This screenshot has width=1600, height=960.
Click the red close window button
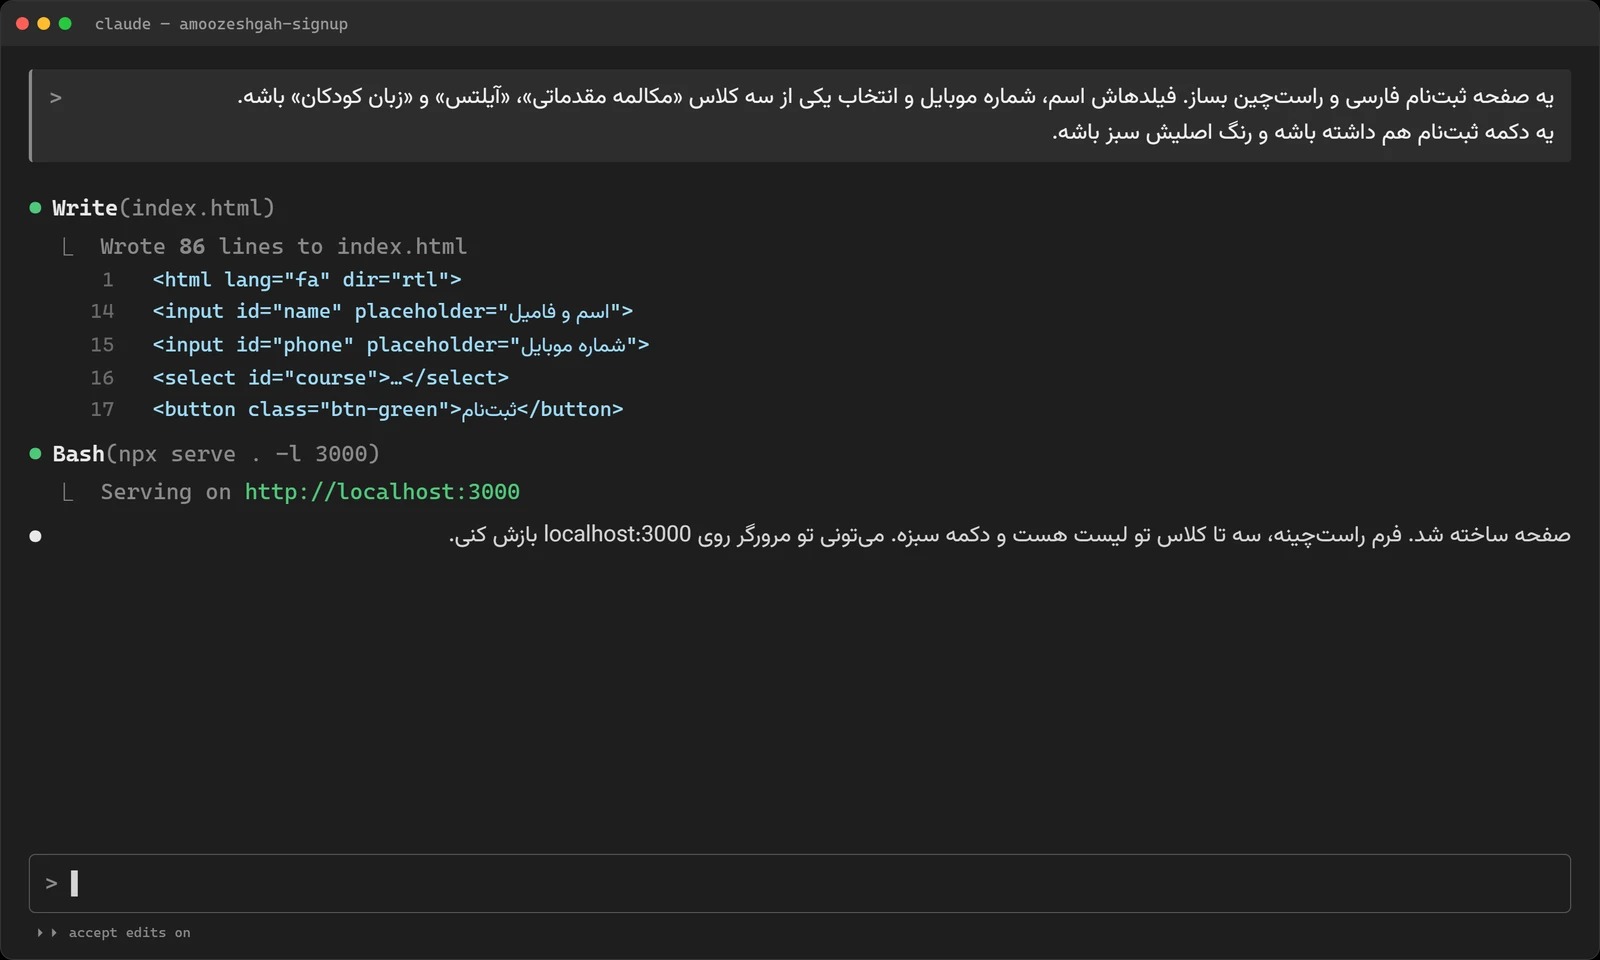22,23
